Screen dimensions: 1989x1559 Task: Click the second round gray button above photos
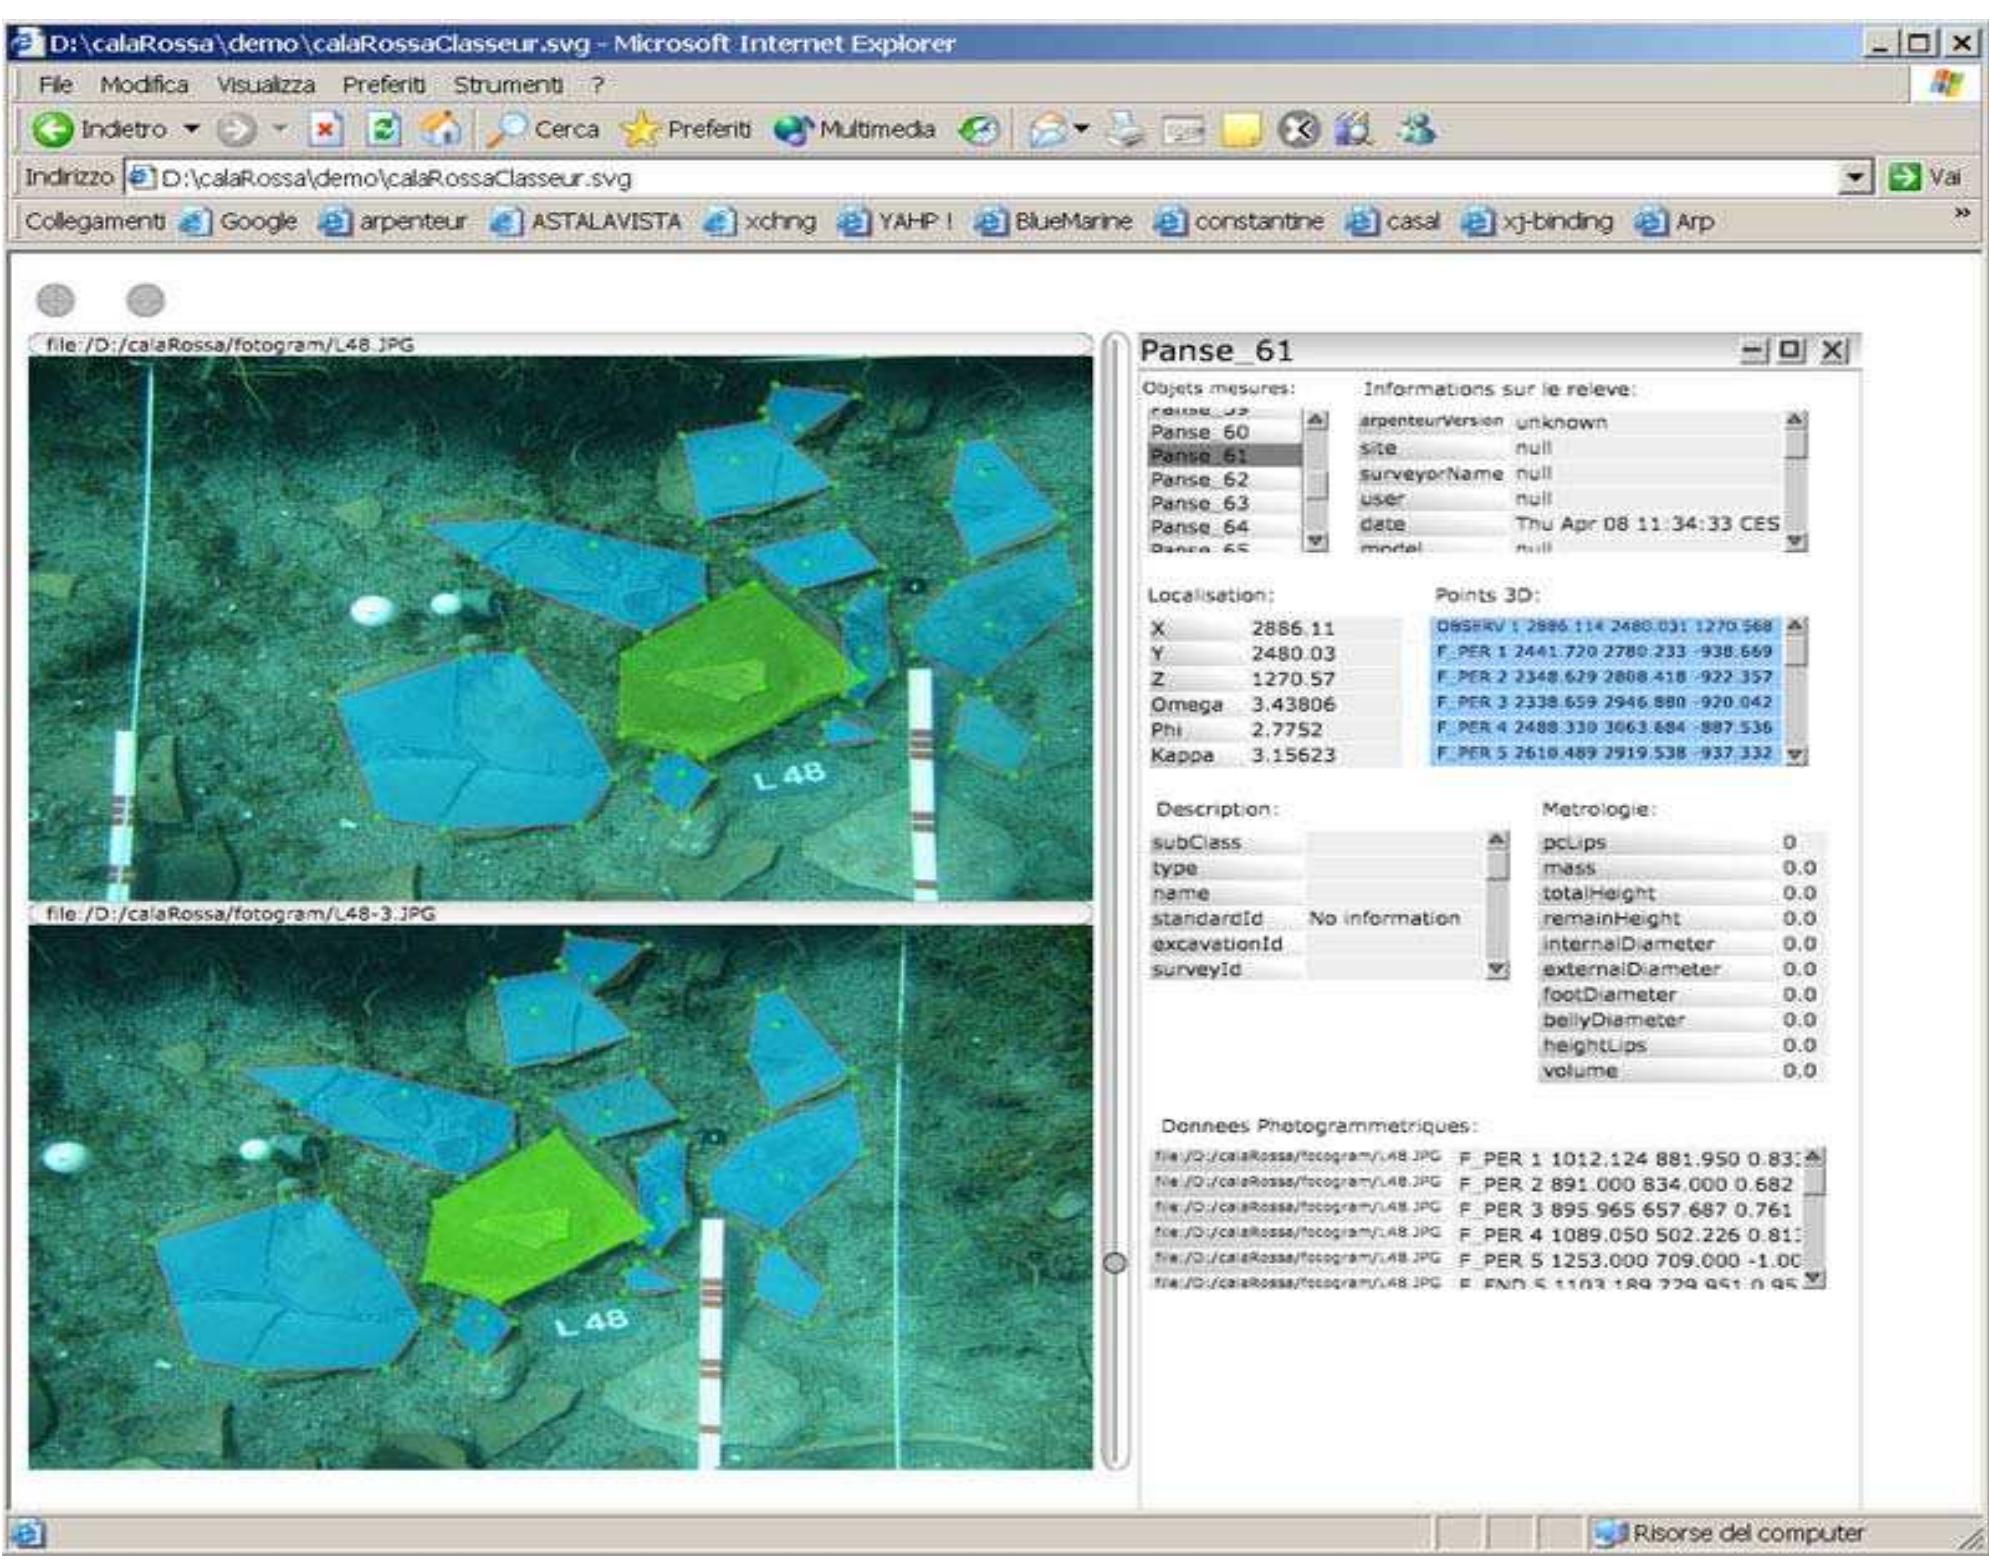(146, 300)
